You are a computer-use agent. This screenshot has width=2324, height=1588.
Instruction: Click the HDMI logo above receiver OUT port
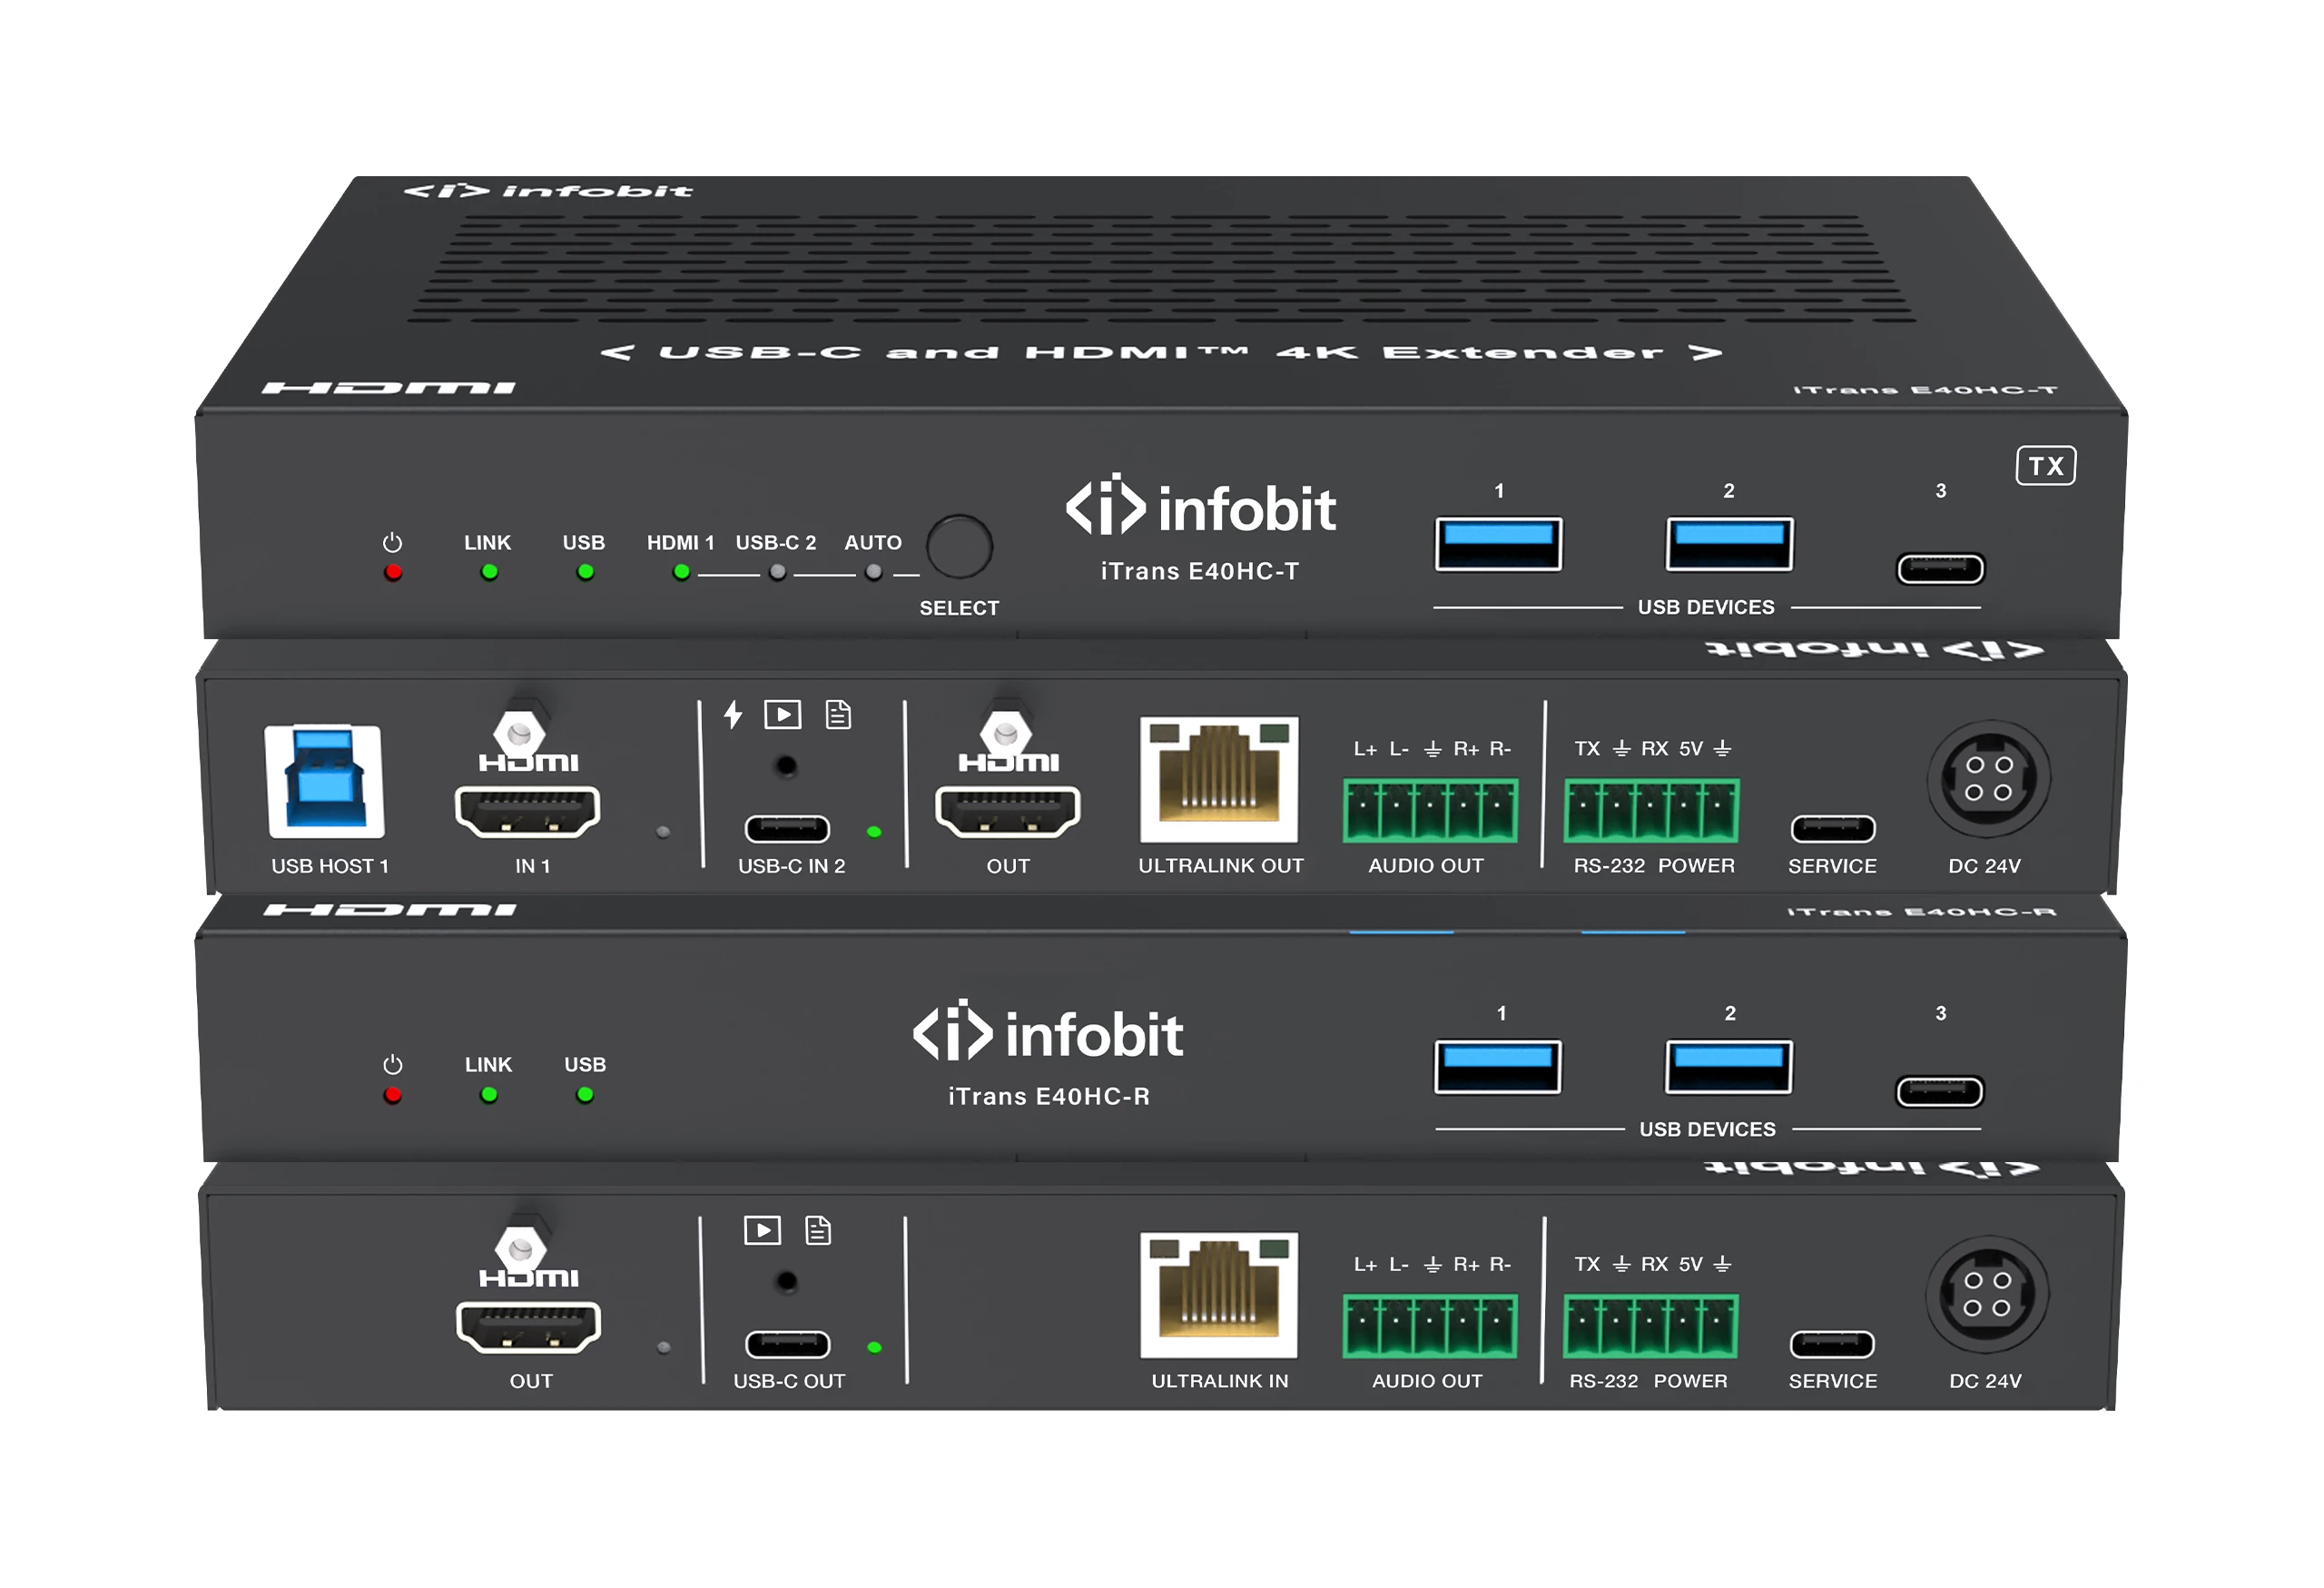pos(528,1278)
